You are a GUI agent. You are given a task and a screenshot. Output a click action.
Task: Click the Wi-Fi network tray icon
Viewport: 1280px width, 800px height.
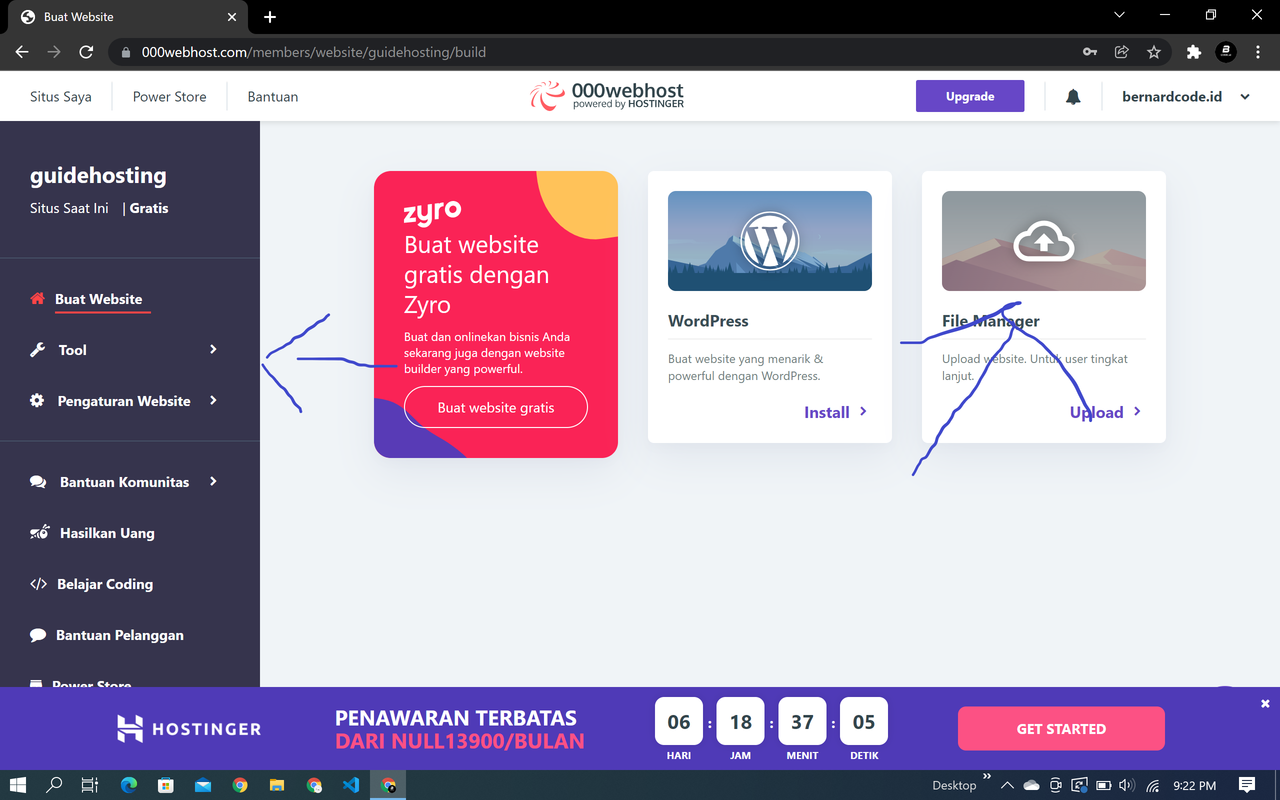(1153, 786)
